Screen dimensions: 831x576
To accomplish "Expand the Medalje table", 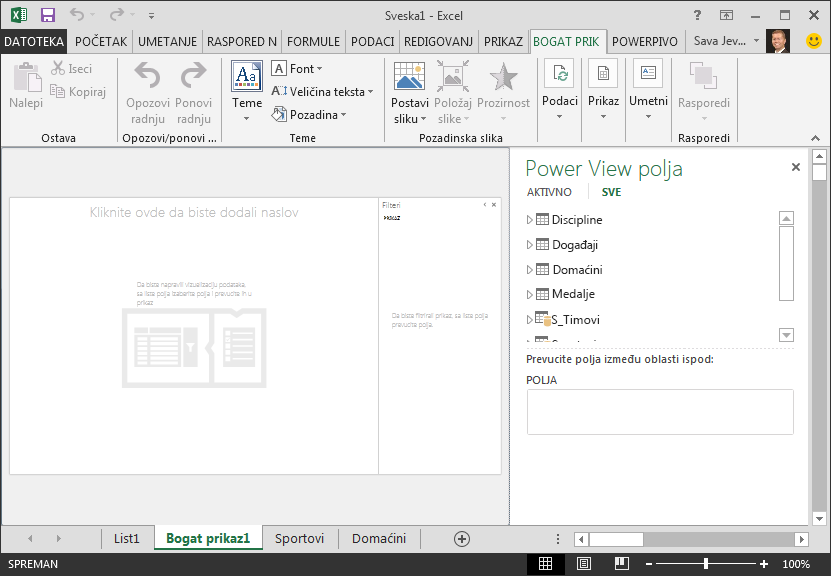I will pyautogui.click(x=529, y=294).
